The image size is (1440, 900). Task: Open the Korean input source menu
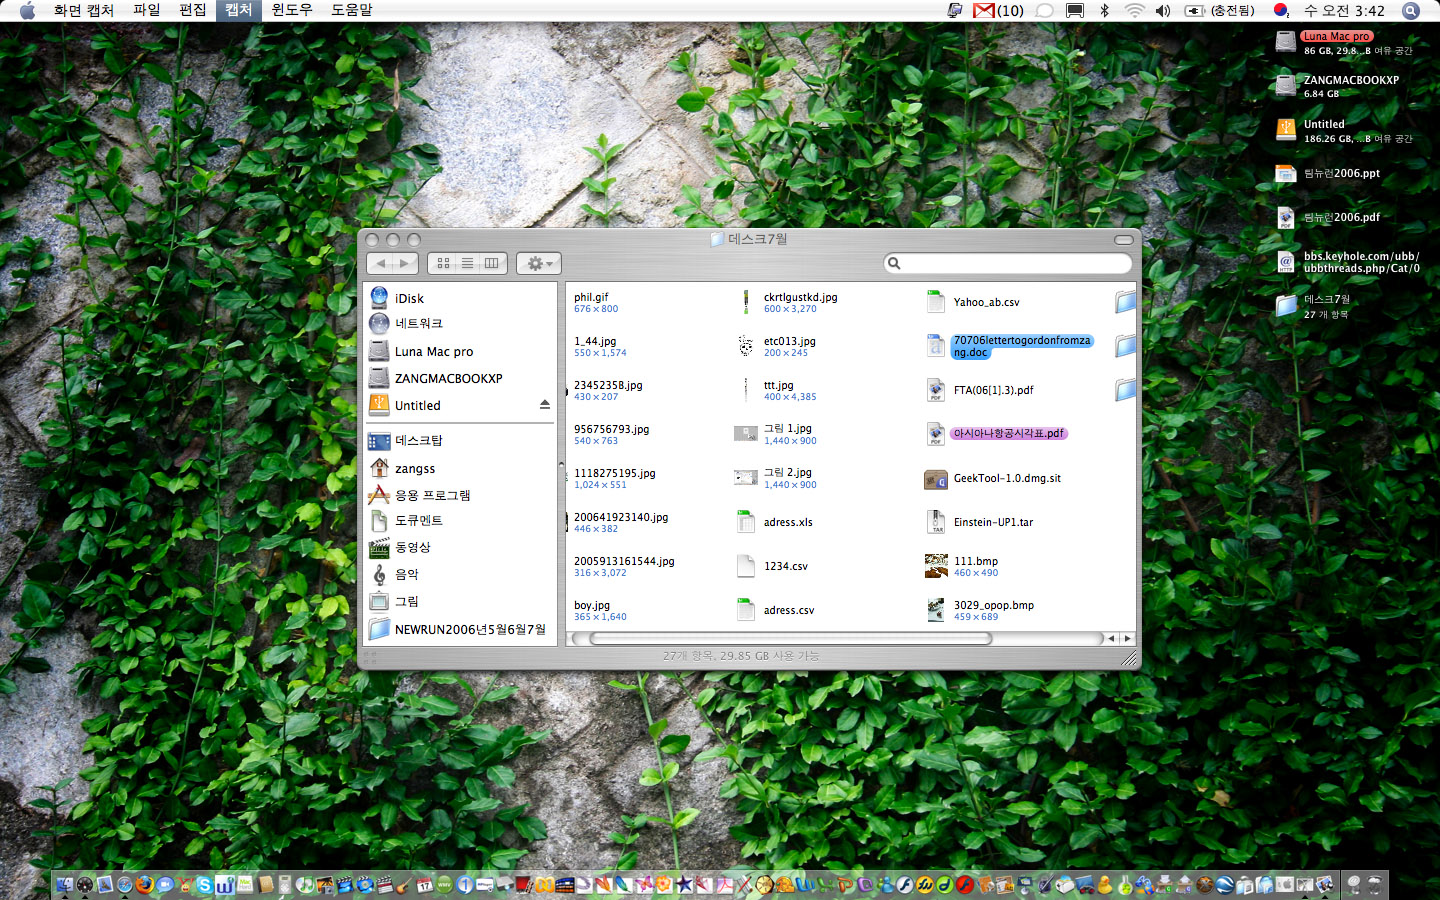[1281, 10]
